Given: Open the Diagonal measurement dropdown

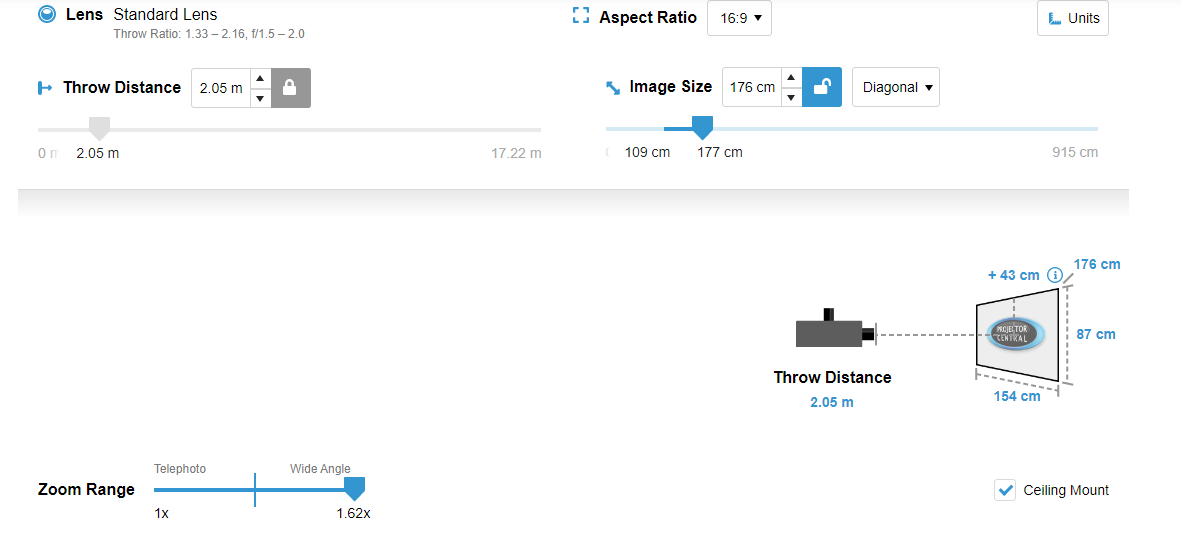Looking at the screenshot, I should (x=895, y=87).
